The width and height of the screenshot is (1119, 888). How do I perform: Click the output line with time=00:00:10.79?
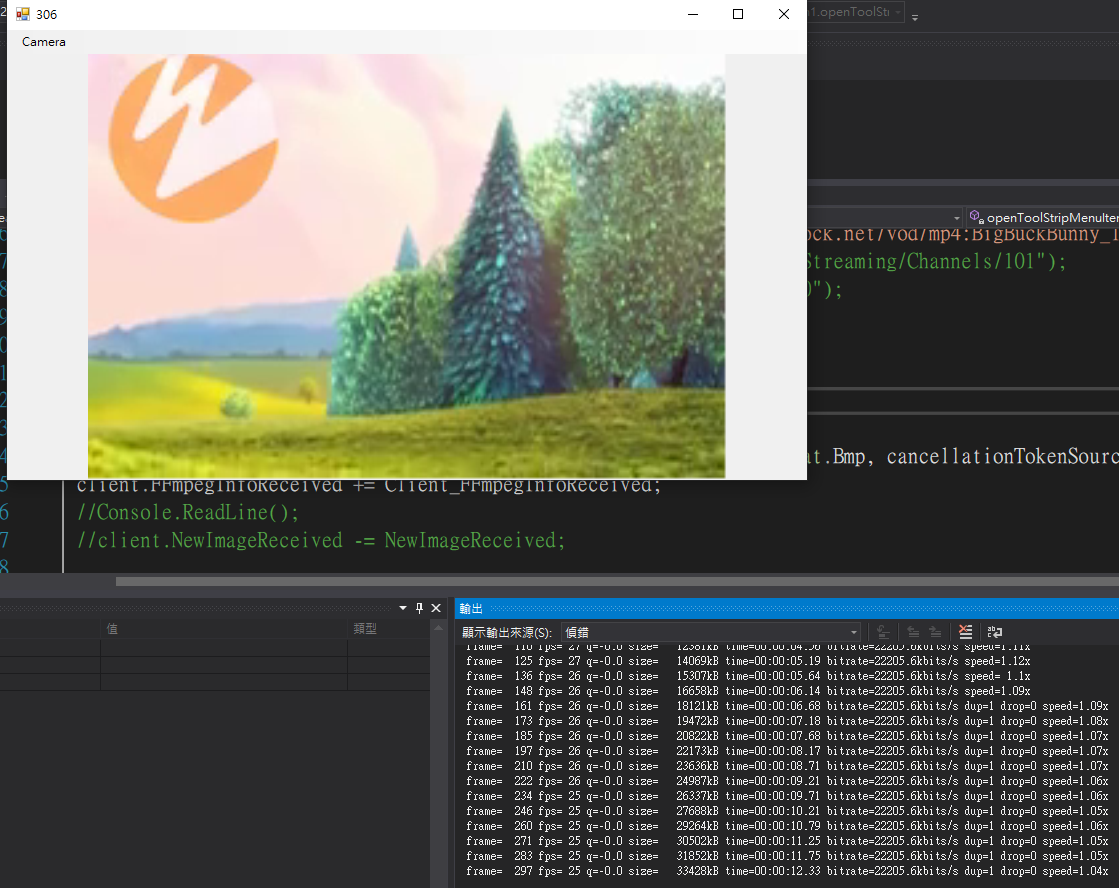point(787,827)
